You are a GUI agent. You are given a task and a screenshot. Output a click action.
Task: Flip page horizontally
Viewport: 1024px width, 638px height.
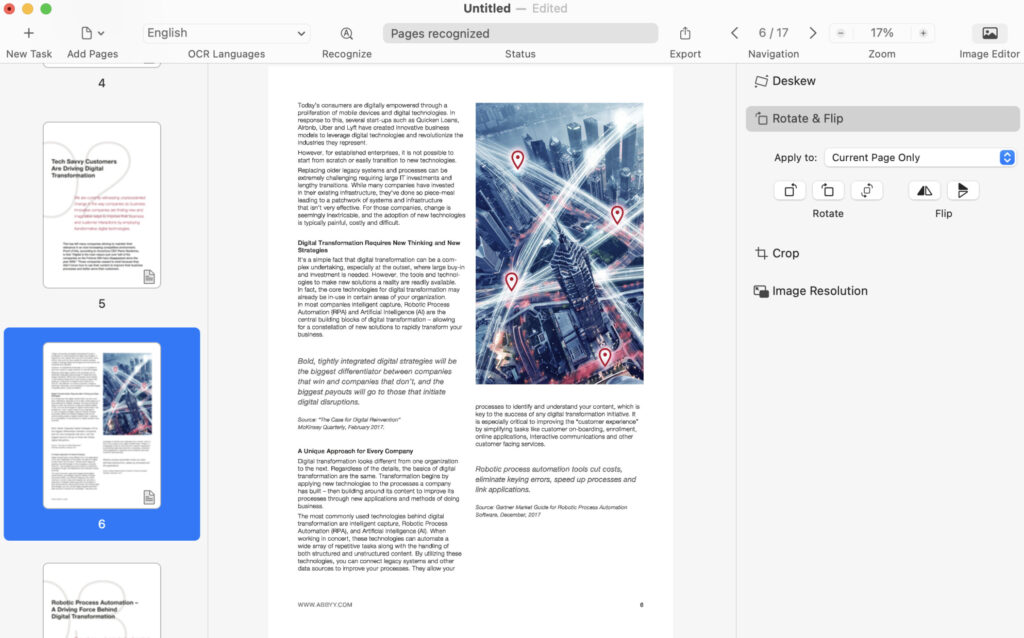(924, 190)
